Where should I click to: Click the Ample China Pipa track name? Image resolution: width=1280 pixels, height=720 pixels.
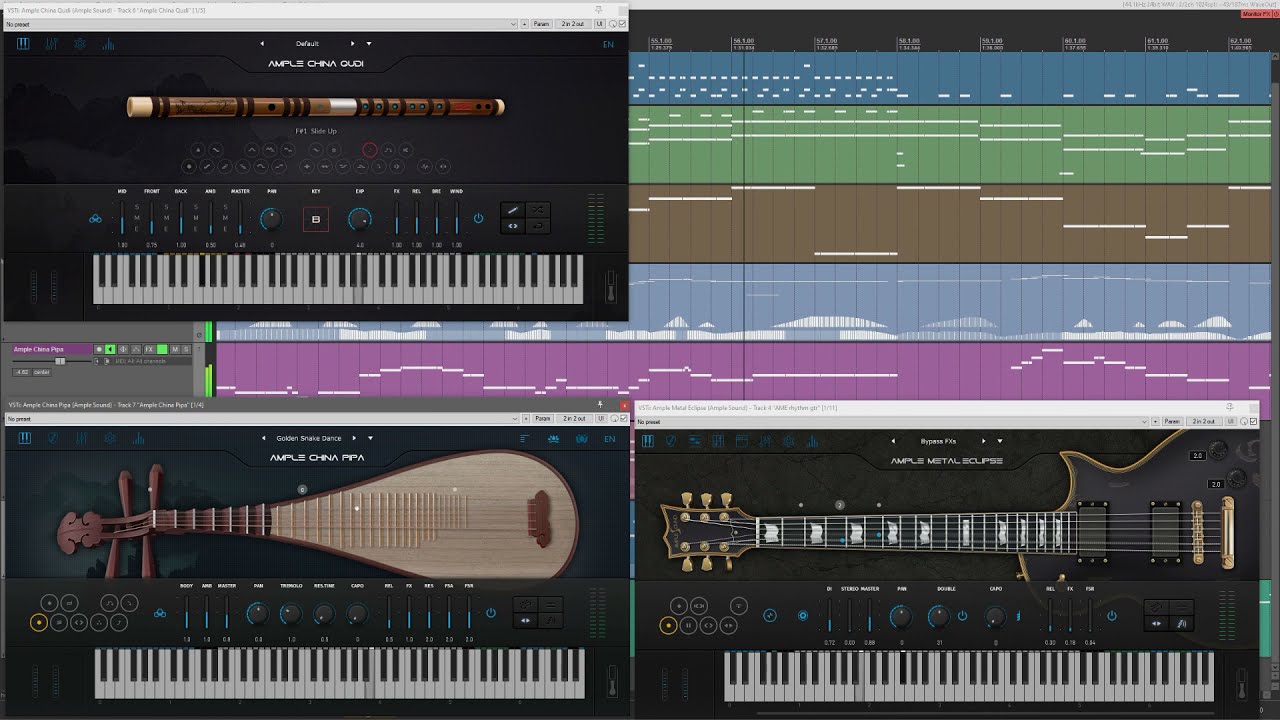coord(51,349)
